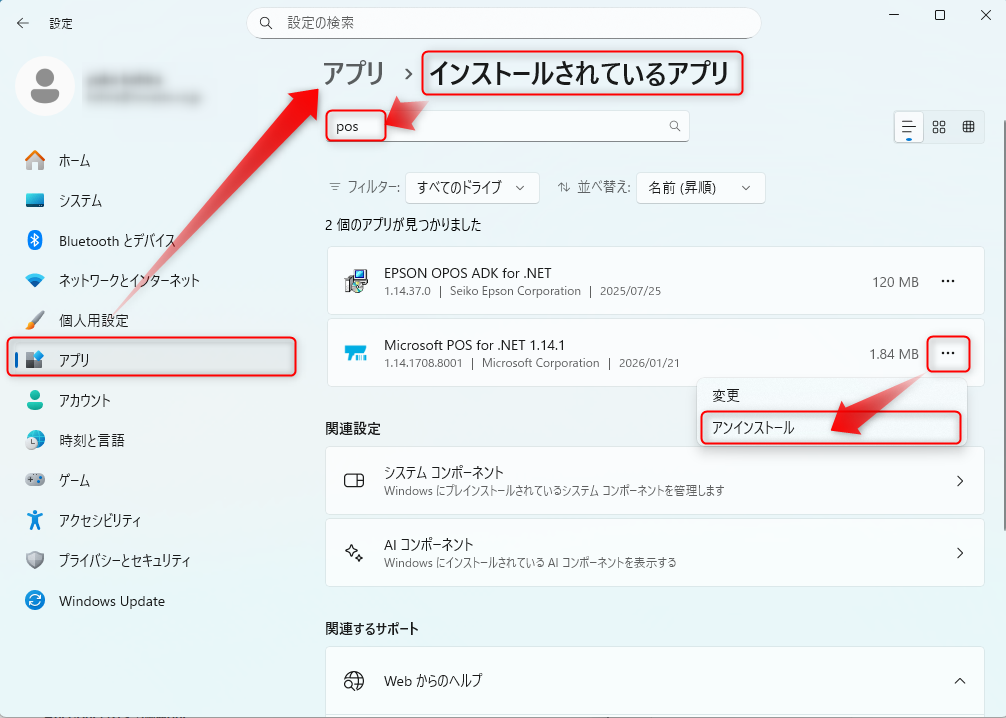Viewport: 1006px width, 718px height.
Task: Click the 120 MB size value
Action: tap(895, 282)
